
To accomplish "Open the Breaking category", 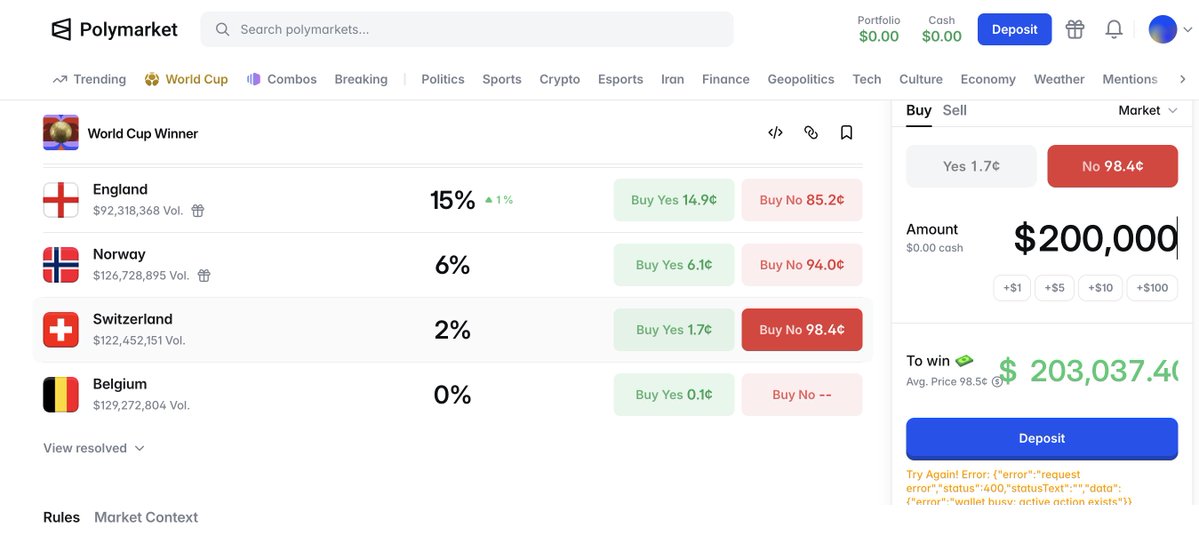I will 361,79.
